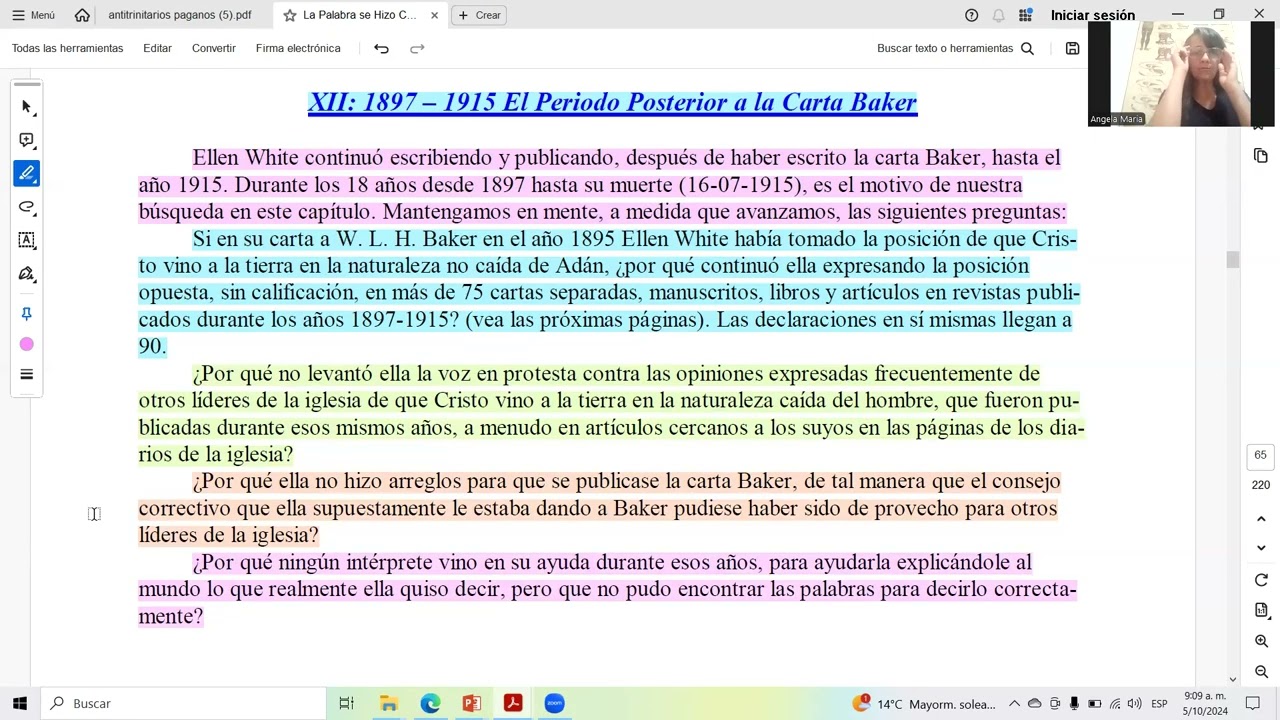Select the arrow selection tool
The width and height of the screenshot is (1280, 720).
(27, 106)
